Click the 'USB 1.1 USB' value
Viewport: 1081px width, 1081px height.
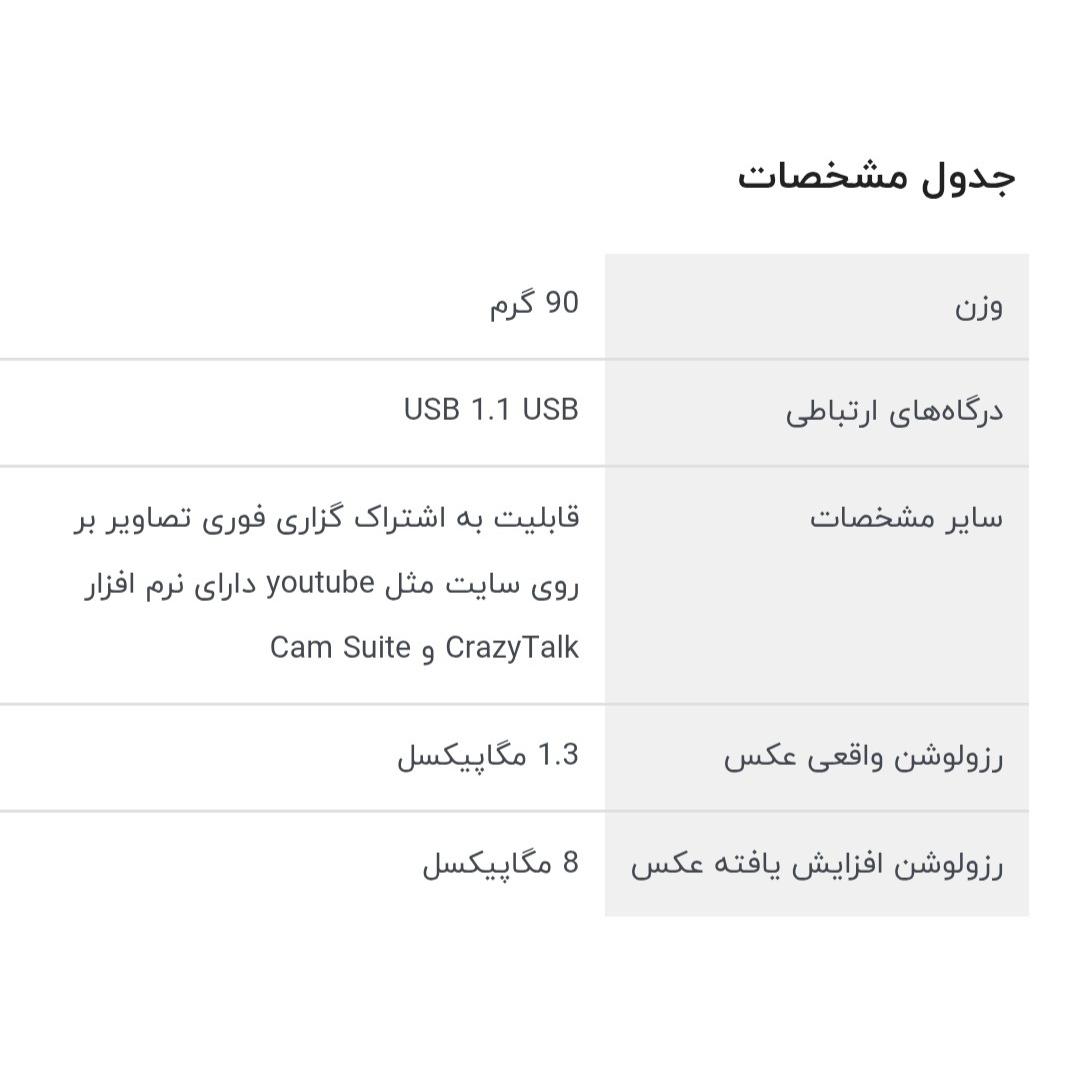[x=491, y=410]
